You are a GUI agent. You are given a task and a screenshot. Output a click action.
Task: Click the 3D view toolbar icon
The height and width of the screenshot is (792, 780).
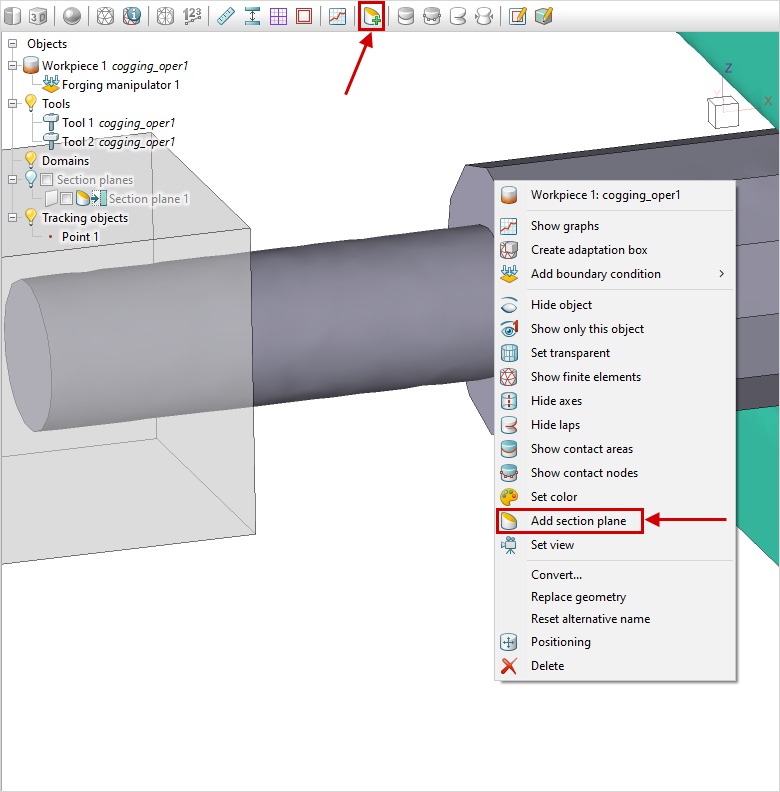click(x=38, y=16)
